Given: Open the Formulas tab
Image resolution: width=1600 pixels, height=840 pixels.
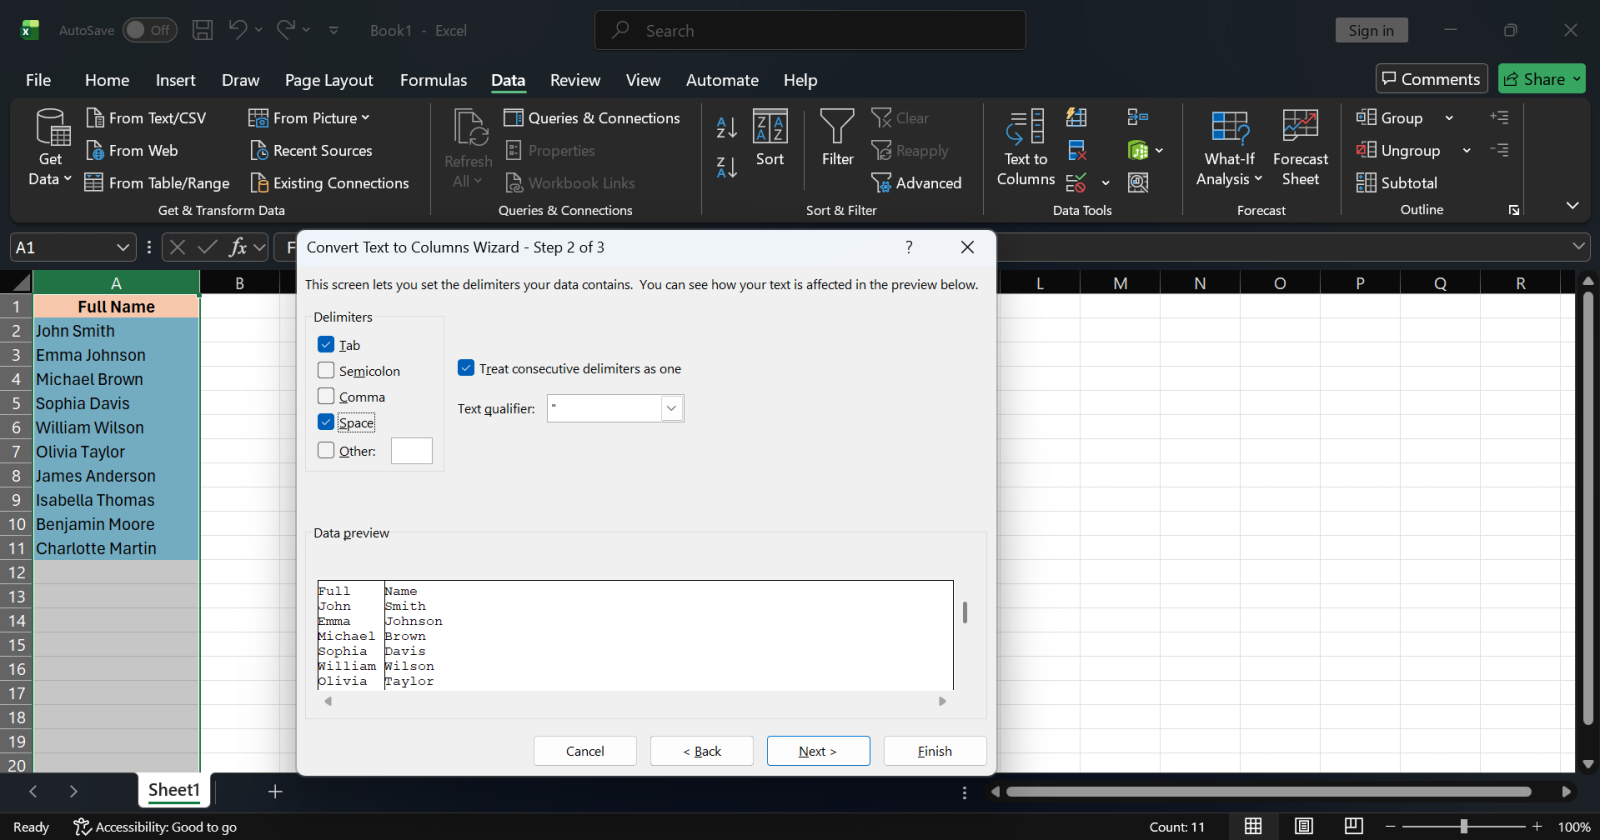Looking at the screenshot, I should (433, 80).
